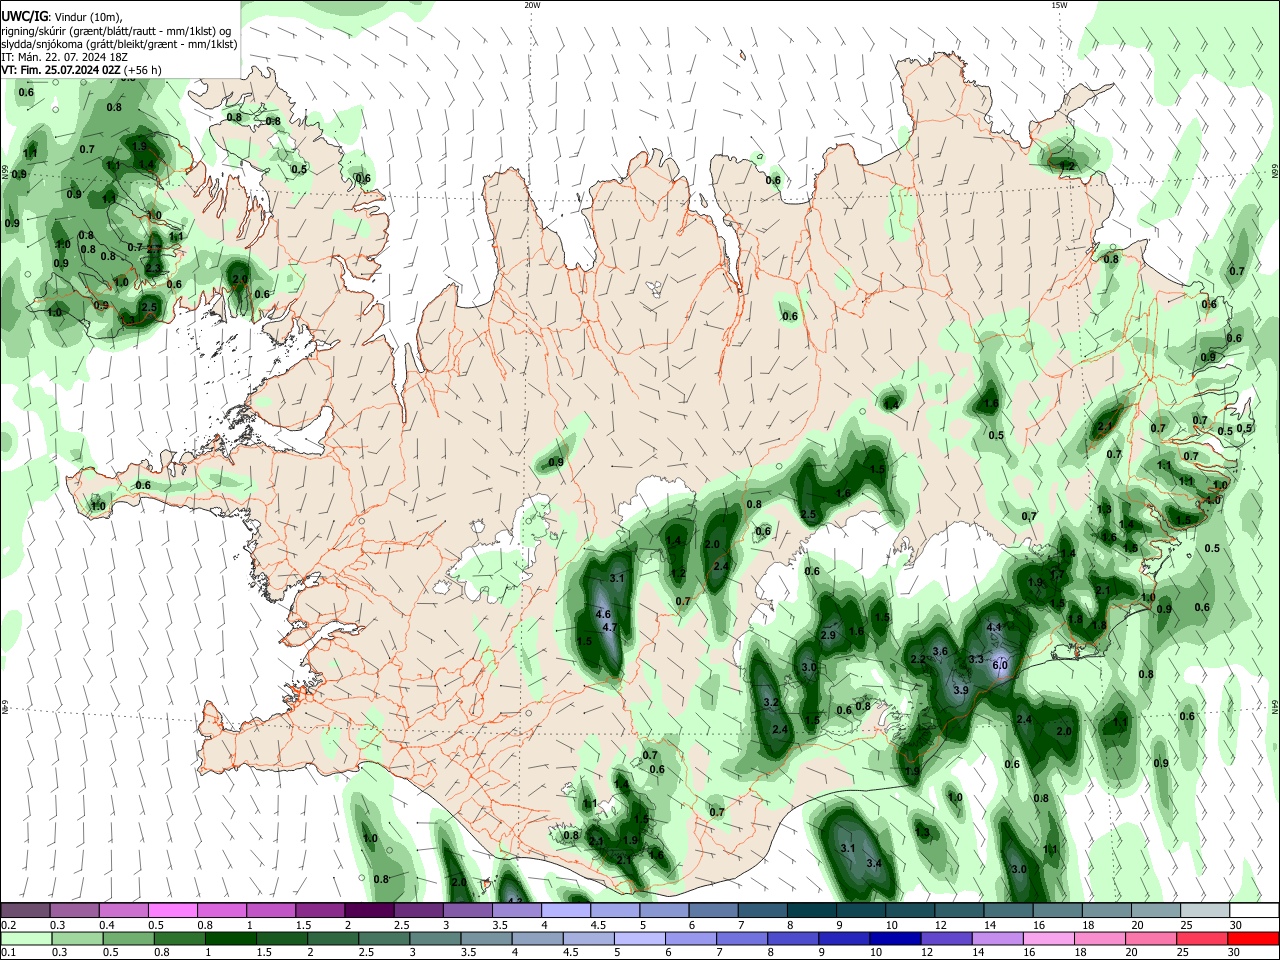Click the pale pink 16 swatch in the lower legend

coord(1047,939)
